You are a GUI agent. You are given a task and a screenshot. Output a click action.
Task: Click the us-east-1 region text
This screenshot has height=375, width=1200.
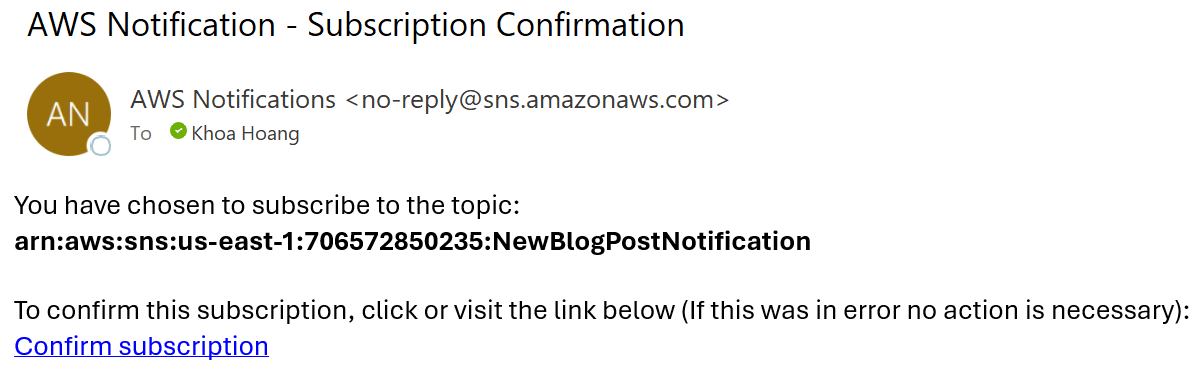[x=288, y=241]
